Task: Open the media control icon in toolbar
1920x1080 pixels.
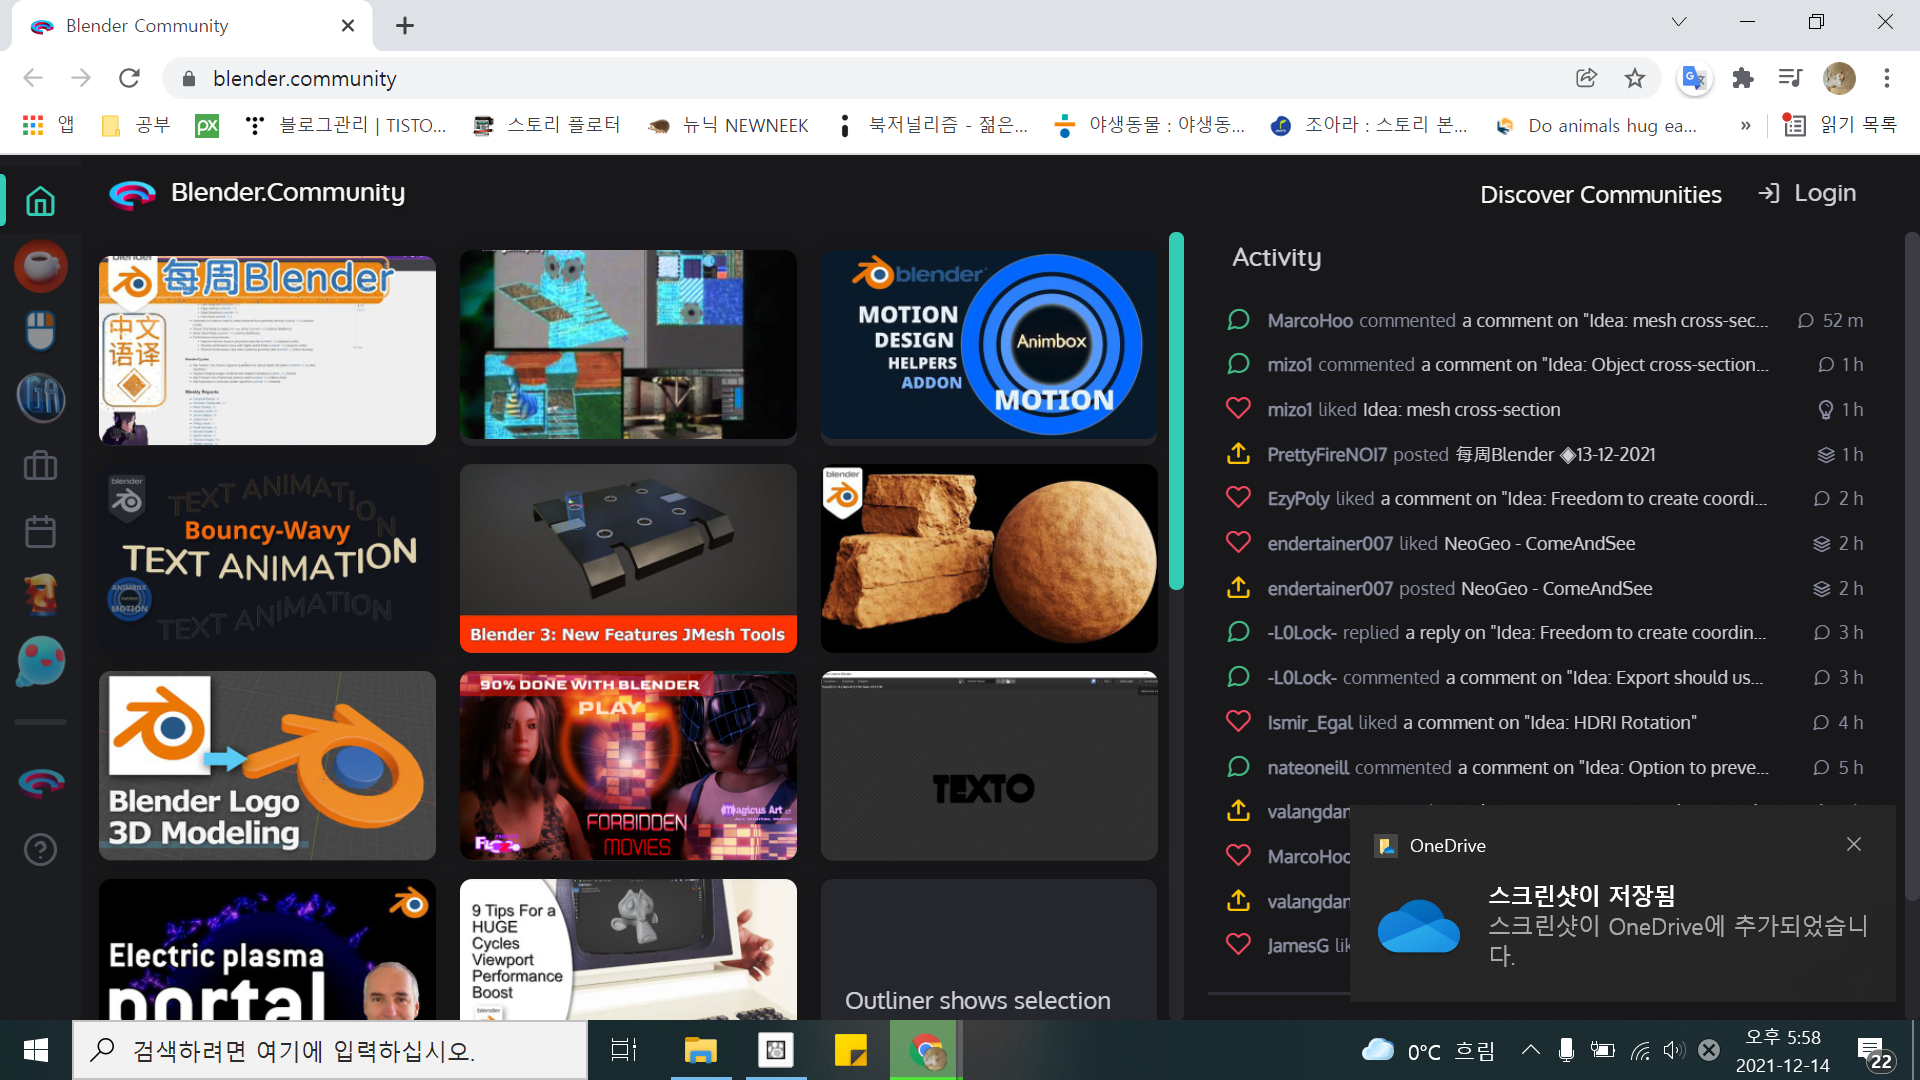Action: pyautogui.click(x=1790, y=78)
